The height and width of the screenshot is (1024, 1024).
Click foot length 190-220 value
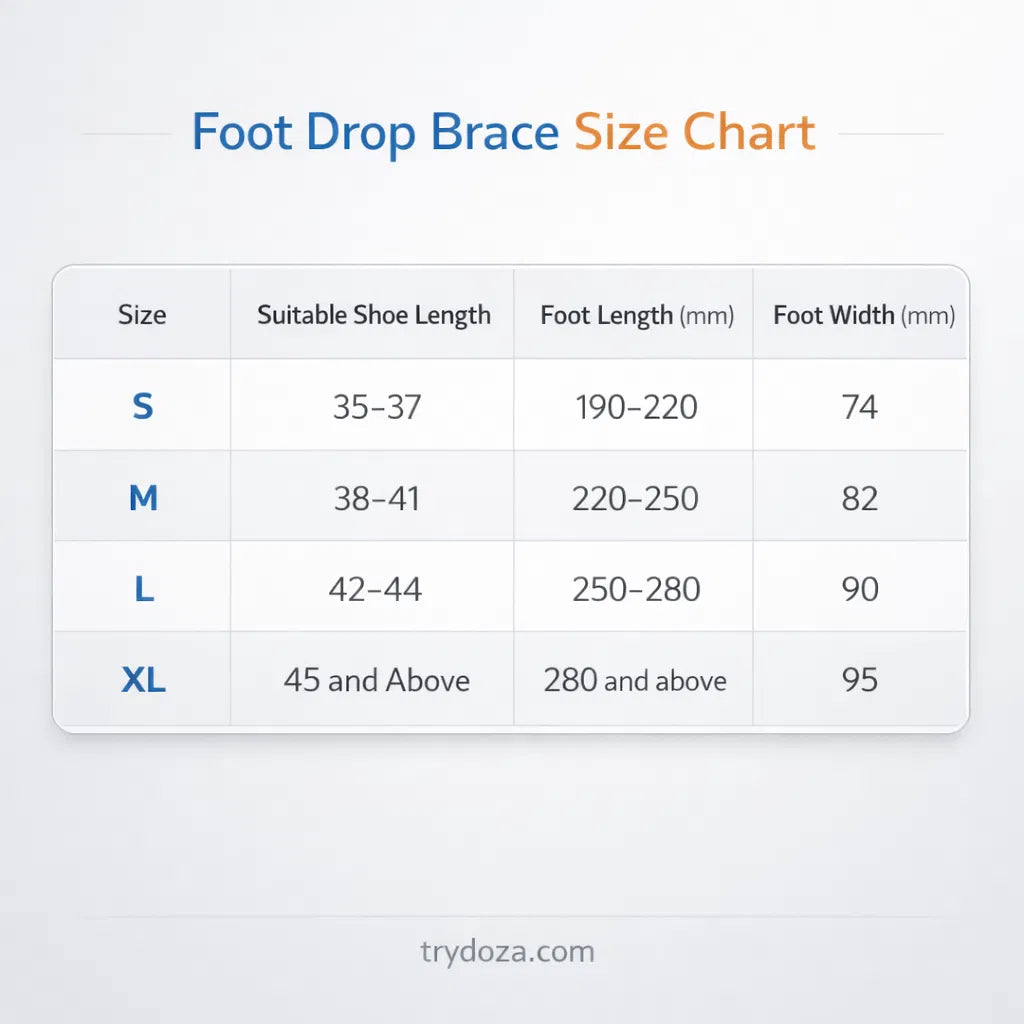pos(636,407)
